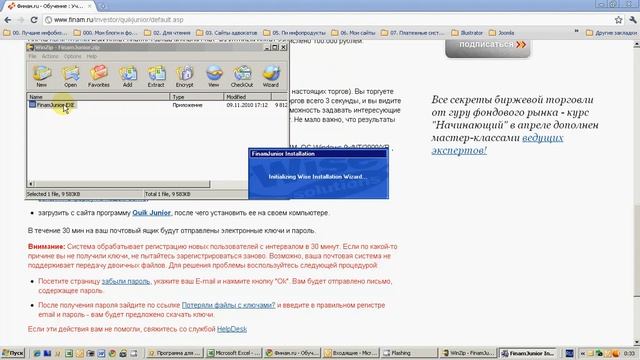Switch to FinamJunior Installation taskbar button

coord(527,353)
